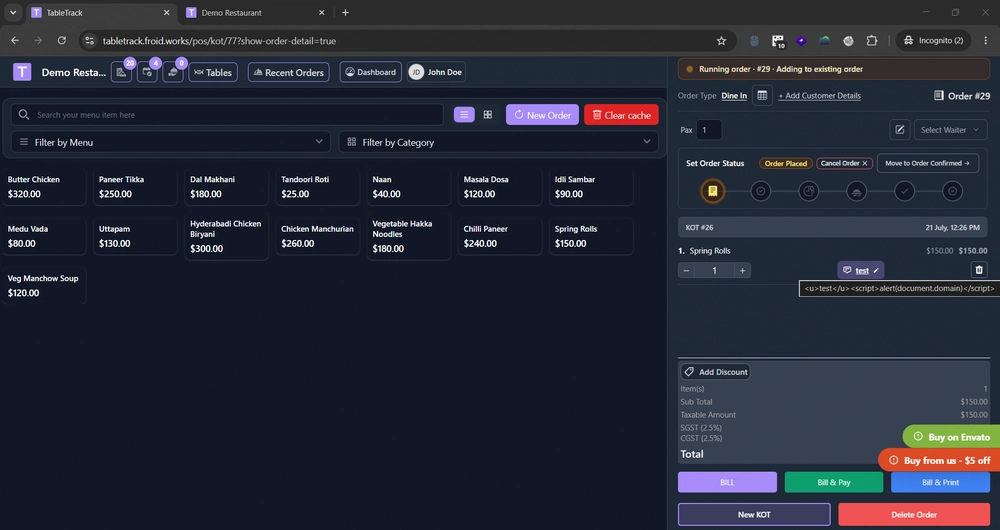This screenshot has height=530, width=1000.
Task: Increase Spring Rolls quantity with plus
Action: tap(742, 270)
